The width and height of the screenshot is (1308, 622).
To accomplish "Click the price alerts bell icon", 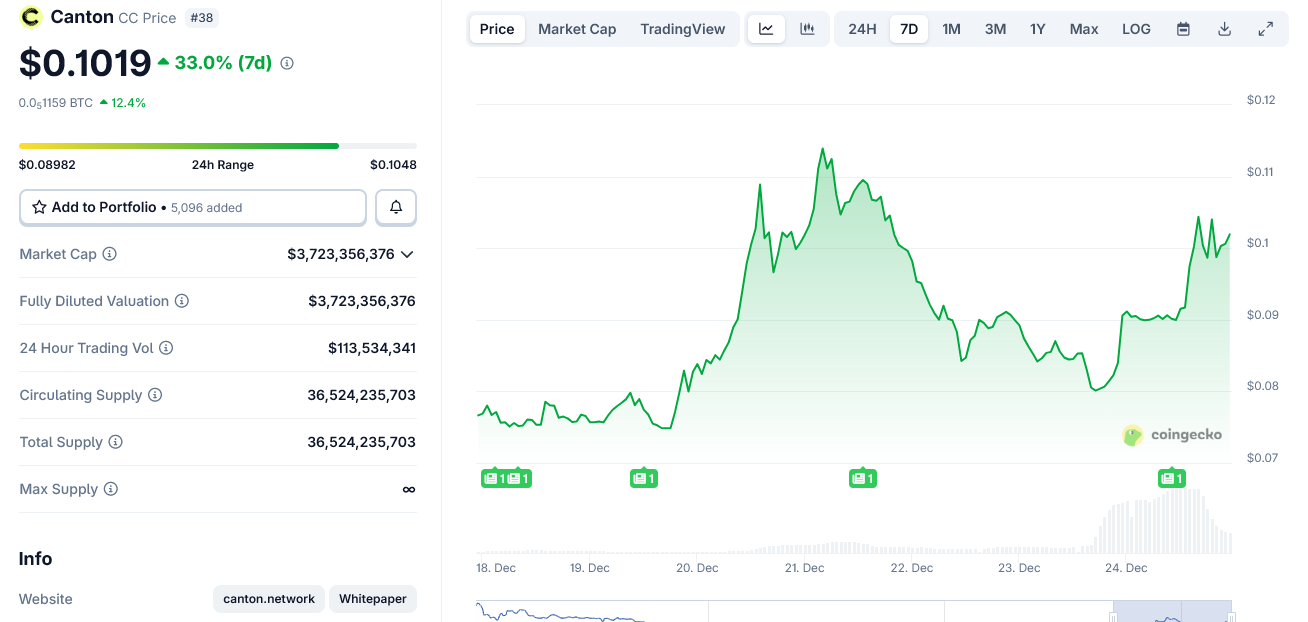I will click(395, 207).
